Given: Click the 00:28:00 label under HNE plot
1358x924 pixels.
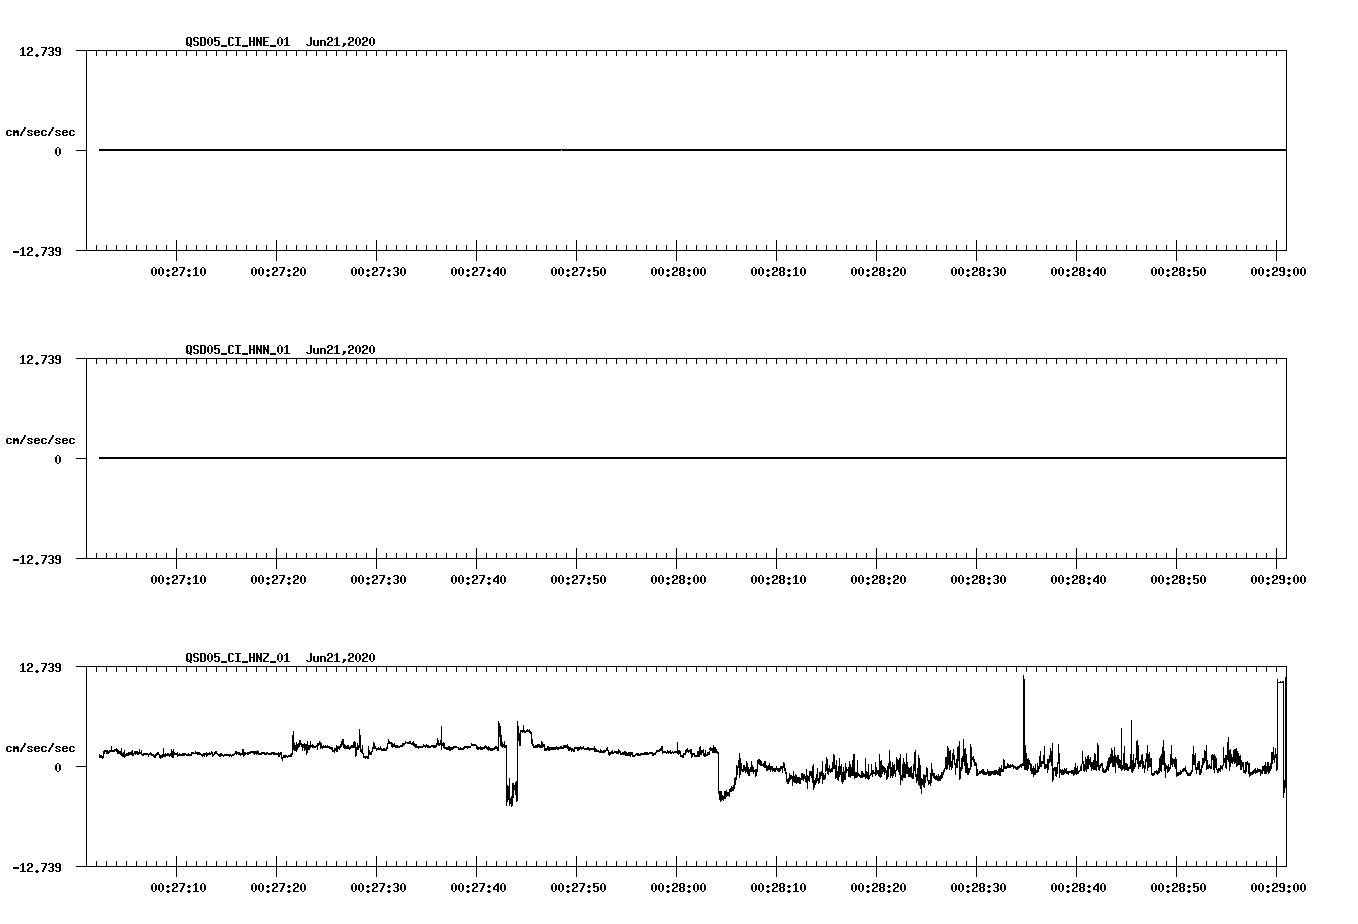Looking at the screenshot, I should pyautogui.click(x=679, y=271).
